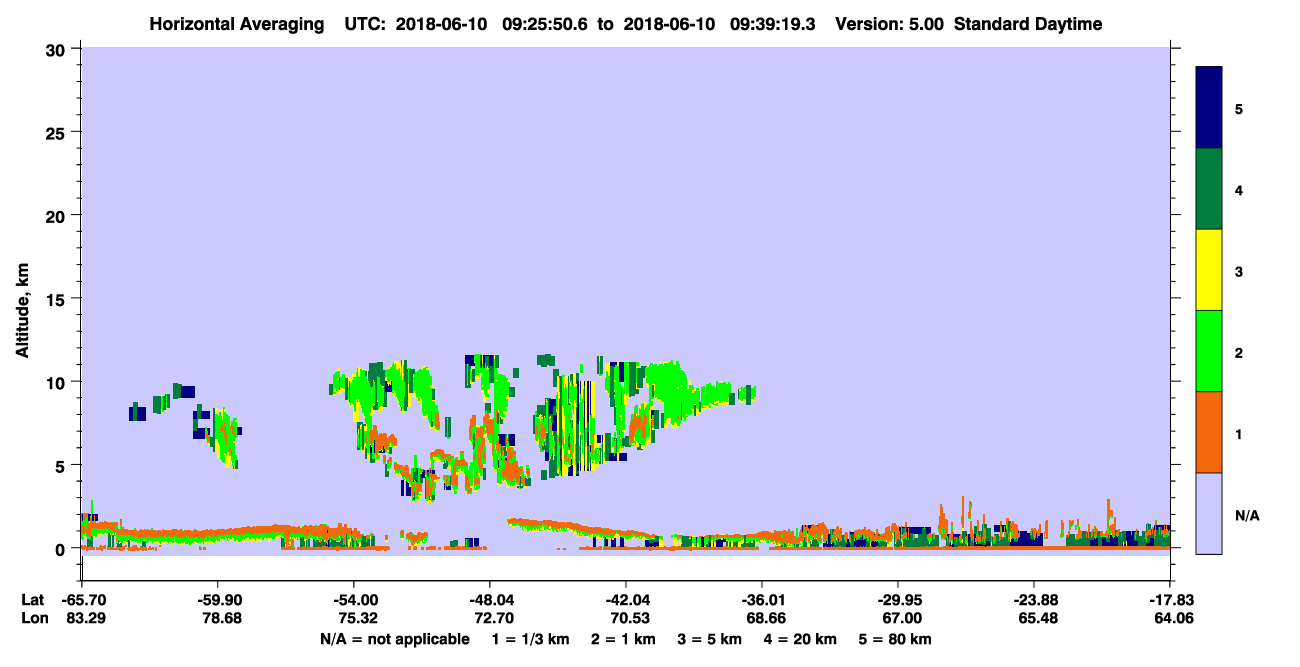The width and height of the screenshot is (1300, 667).
Task: Click the colorbar label '5'
Action: 1239,108
